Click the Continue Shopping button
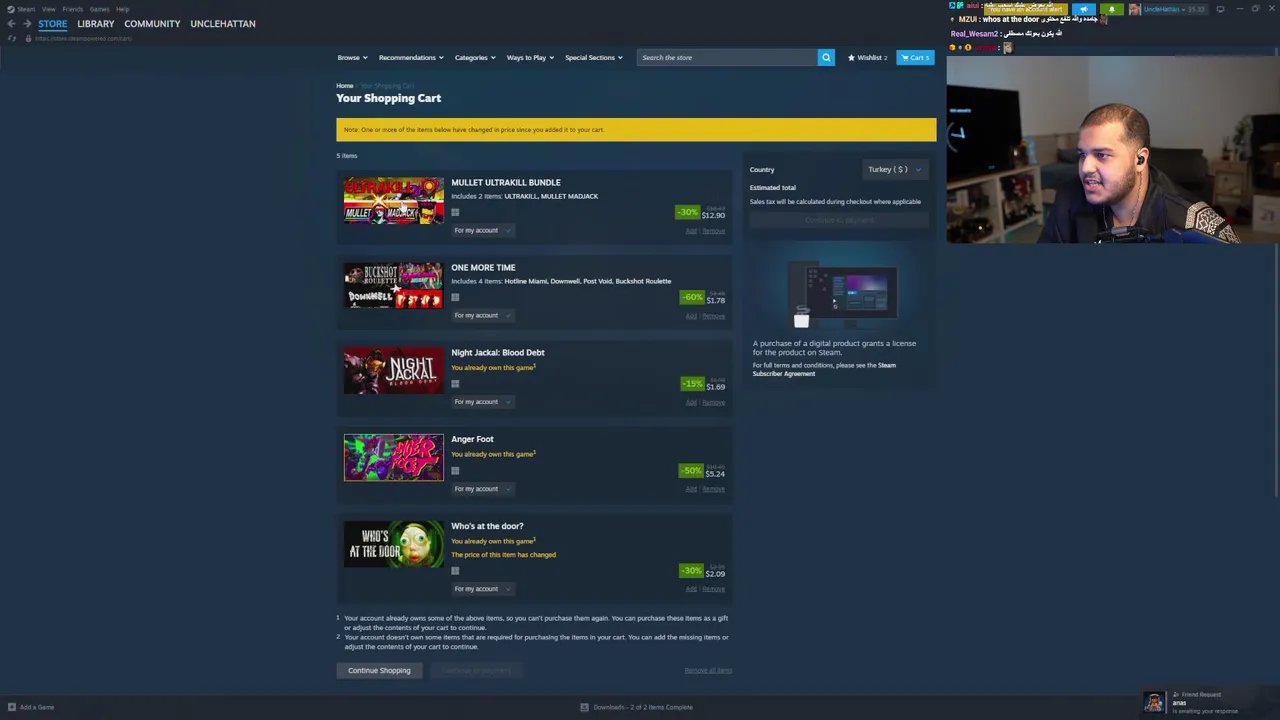The height and width of the screenshot is (720, 1280). (x=379, y=670)
